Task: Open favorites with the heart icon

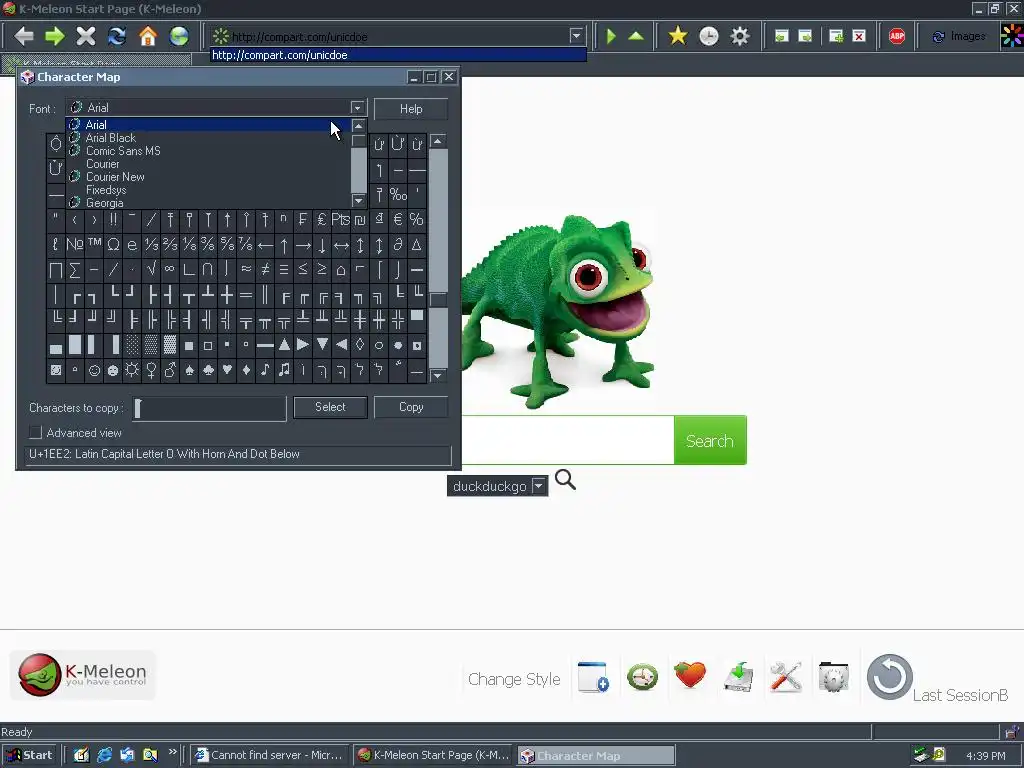Action: (x=690, y=675)
